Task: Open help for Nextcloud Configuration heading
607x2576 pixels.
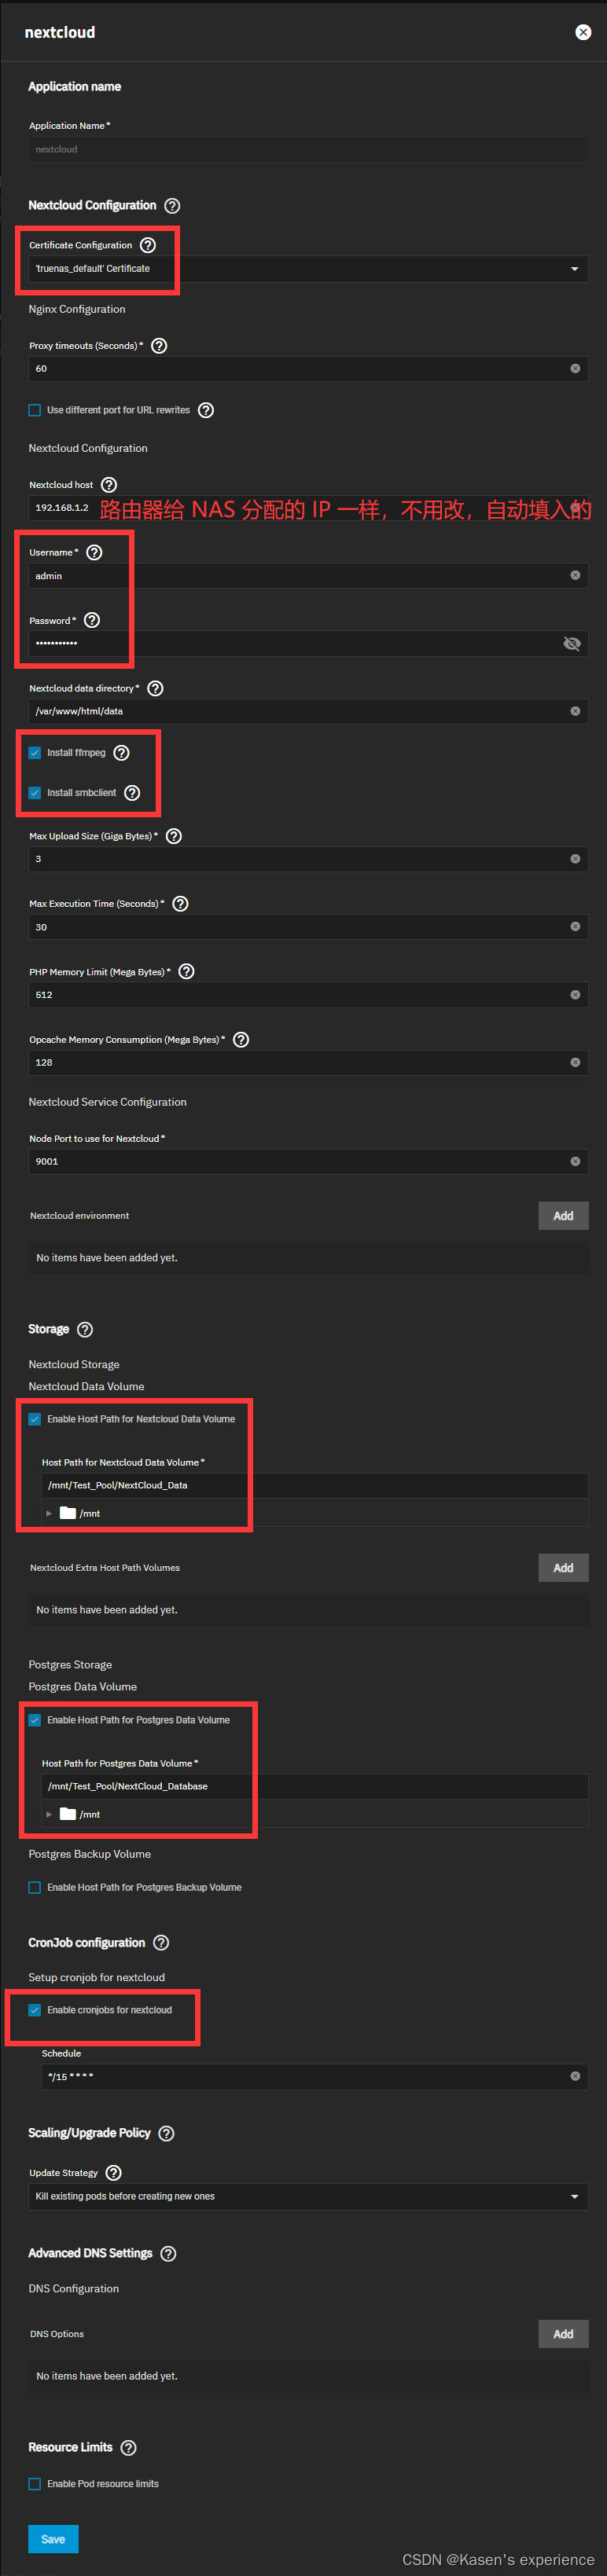Action: (x=172, y=206)
